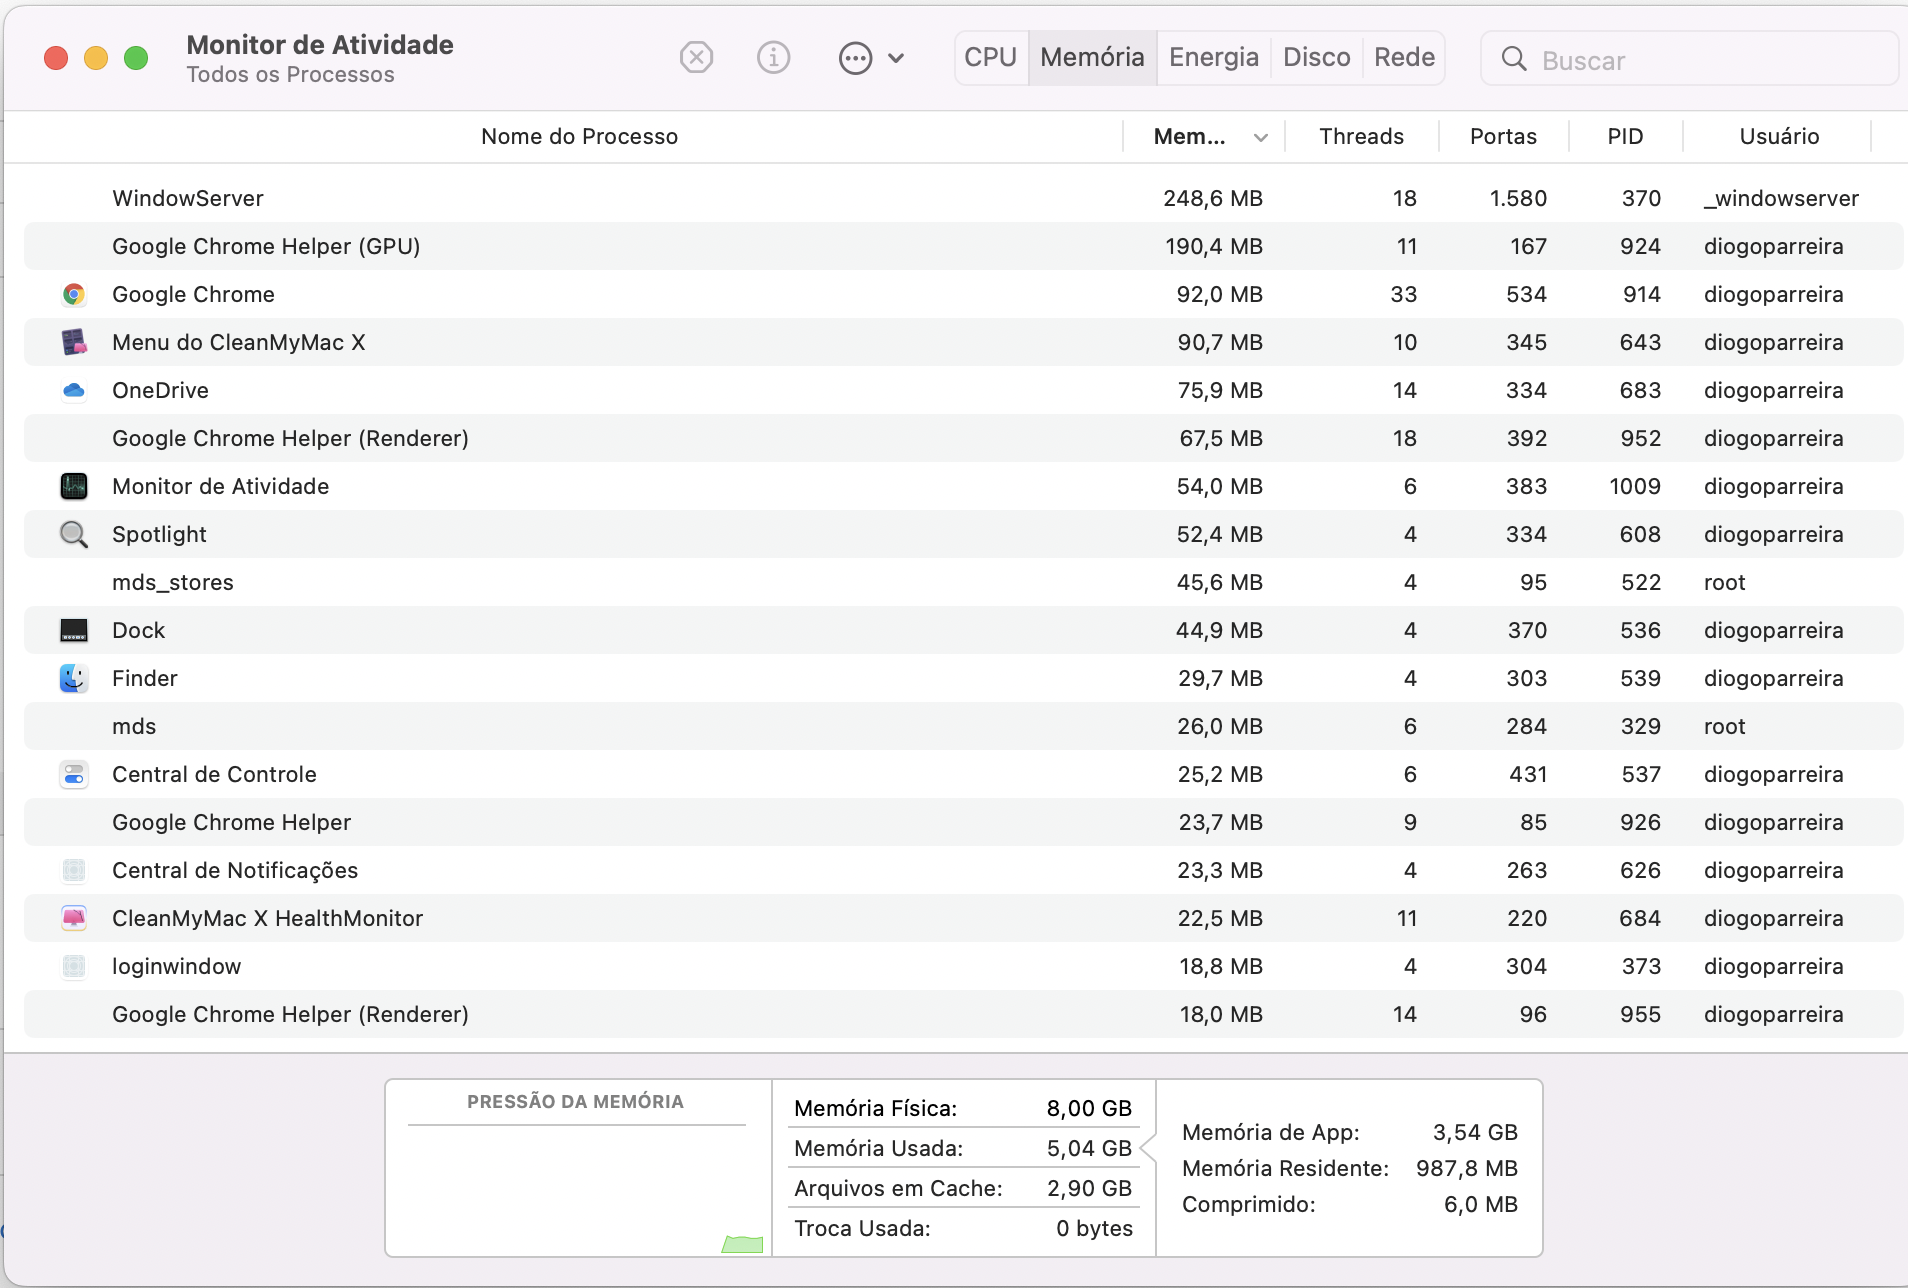Click the stop process X icon
1908x1288 pixels.
pyautogui.click(x=696, y=58)
